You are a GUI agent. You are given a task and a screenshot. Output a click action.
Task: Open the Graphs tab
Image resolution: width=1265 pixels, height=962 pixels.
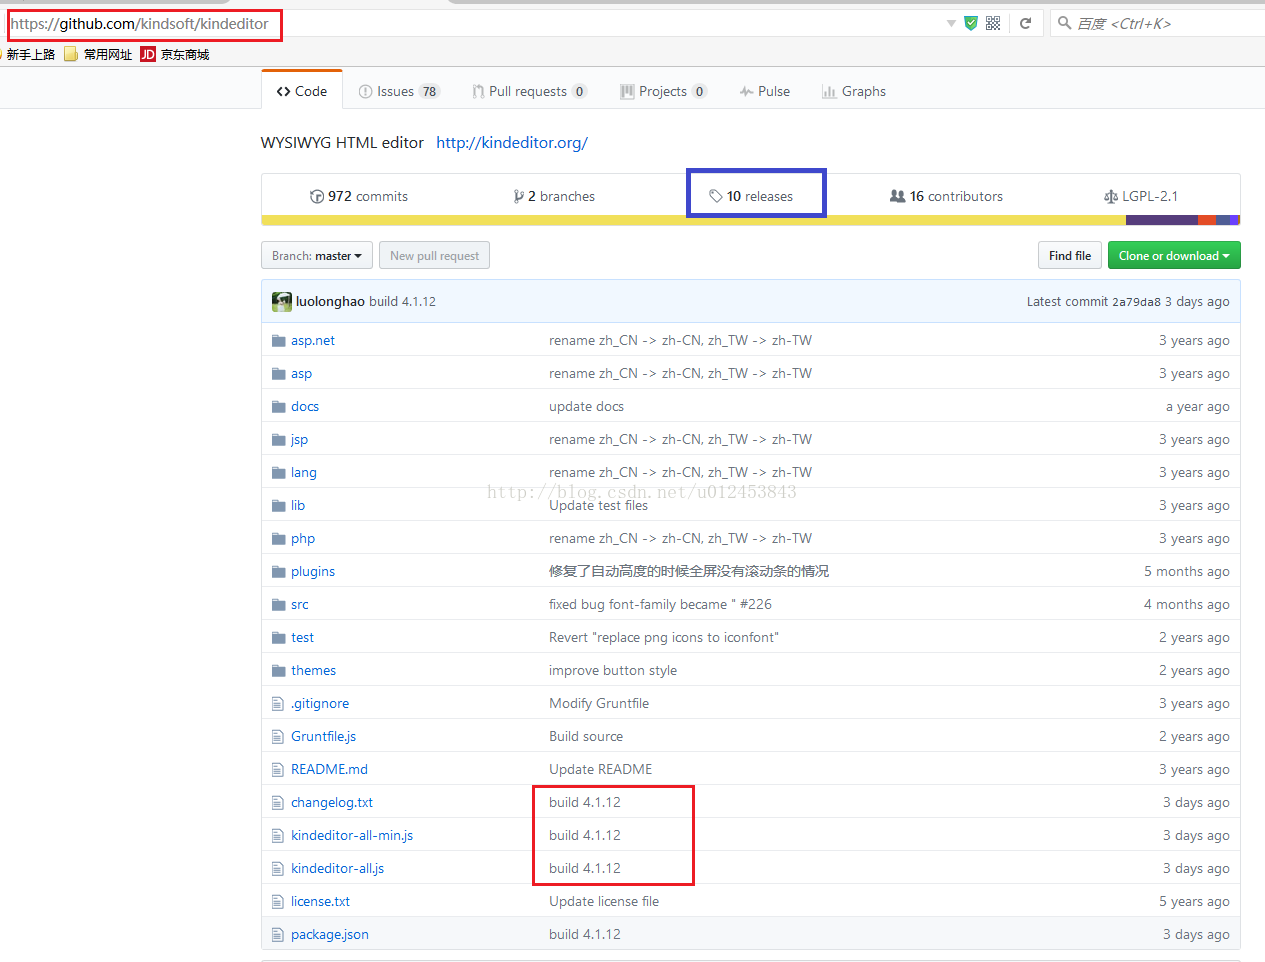[x=854, y=91]
